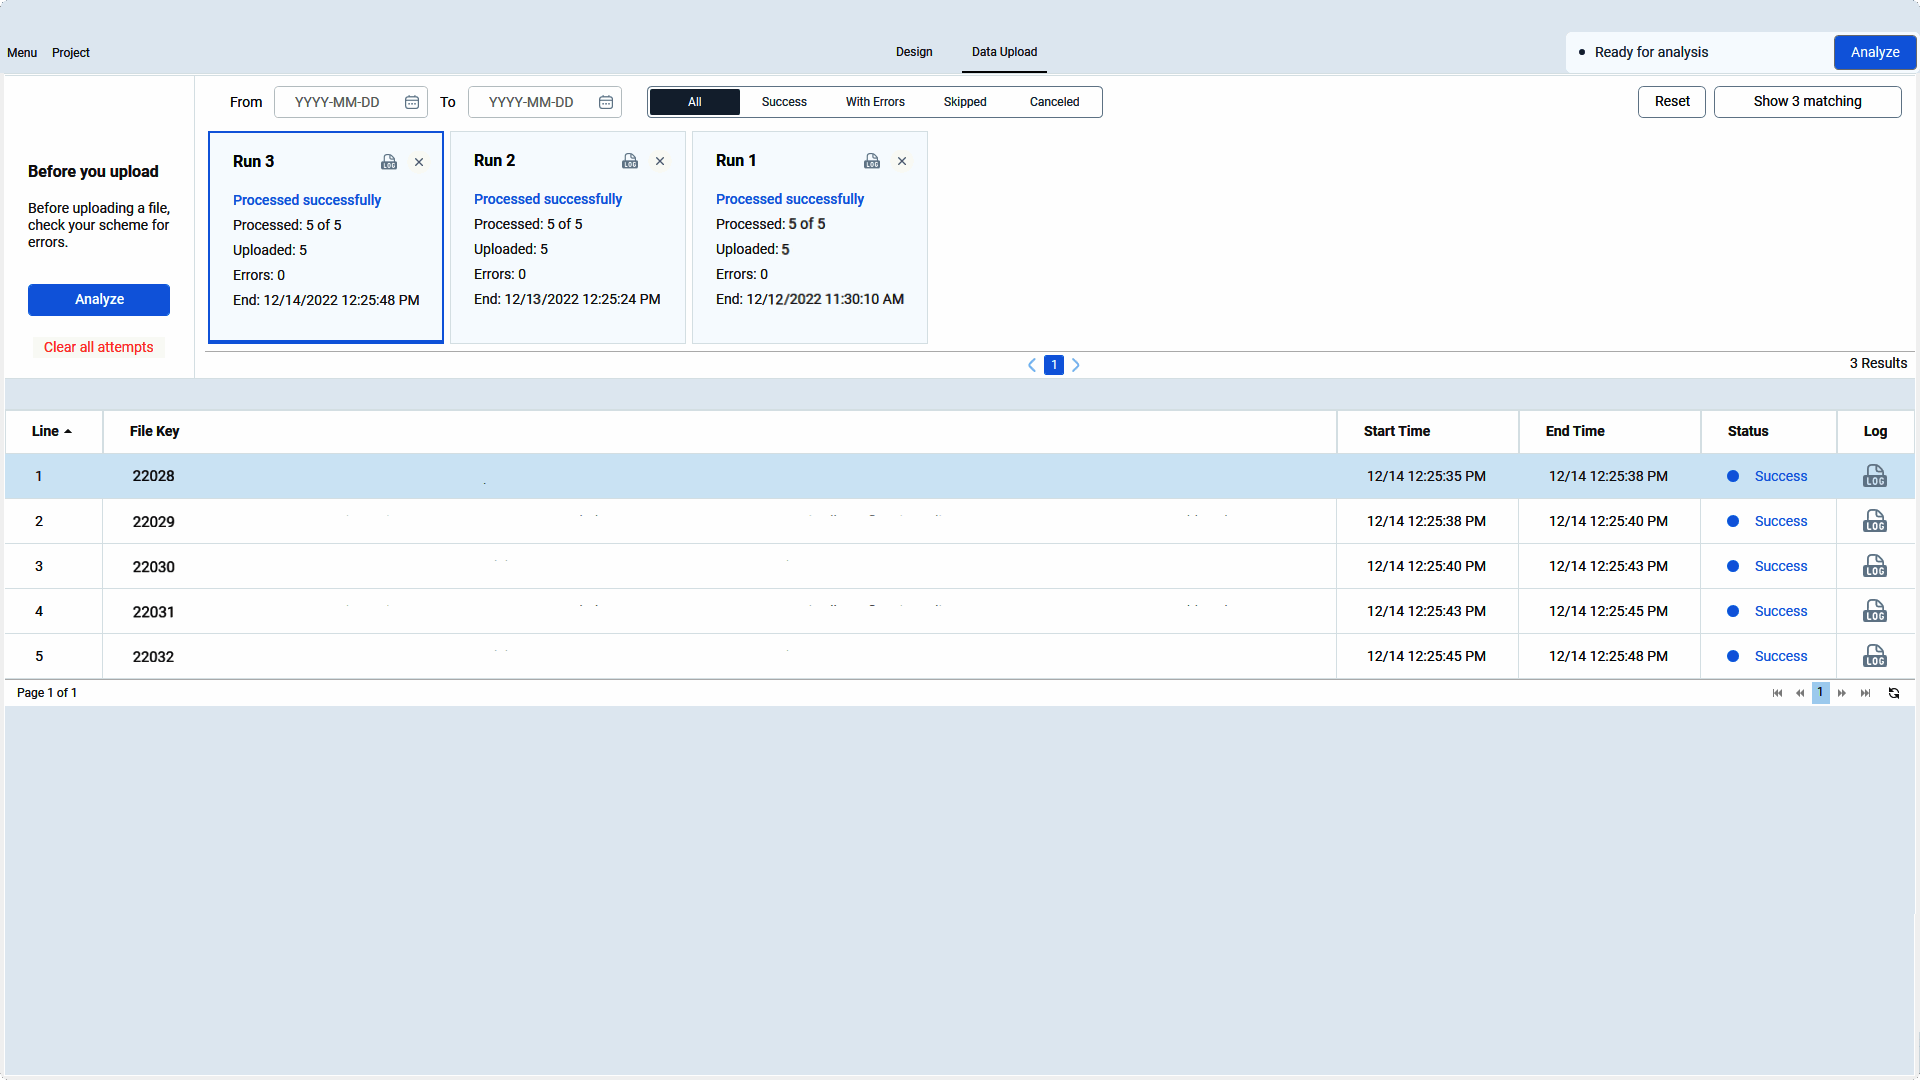View the log for file key 22028
The width and height of the screenshot is (1920, 1080).
[1874, 476]
